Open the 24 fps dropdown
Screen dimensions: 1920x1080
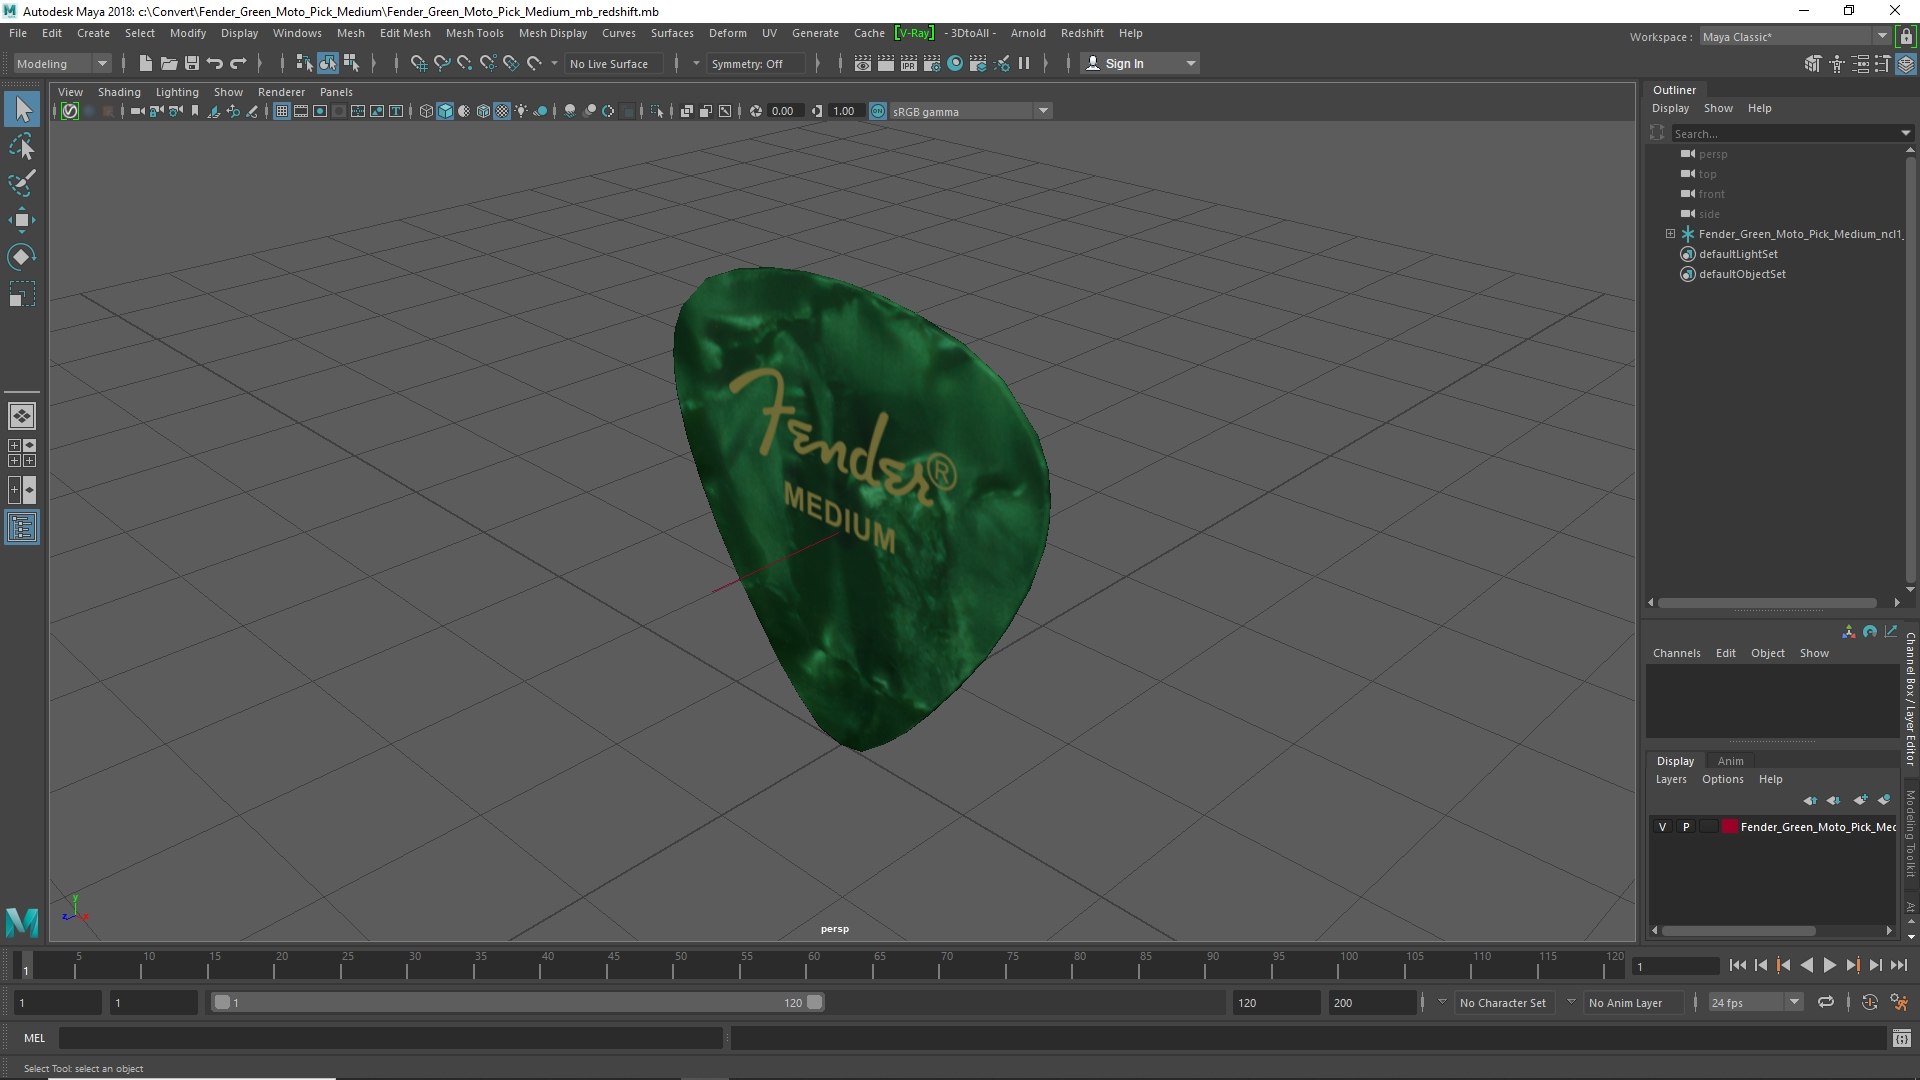click(1755, 1002)
